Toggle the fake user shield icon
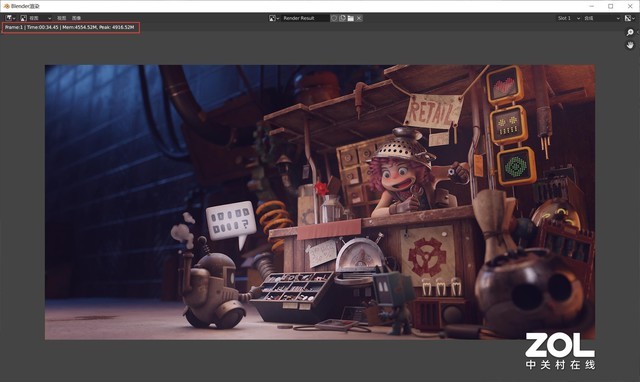Image resolution: width=640 pixels, height=382 pixels. pos(334,18)
